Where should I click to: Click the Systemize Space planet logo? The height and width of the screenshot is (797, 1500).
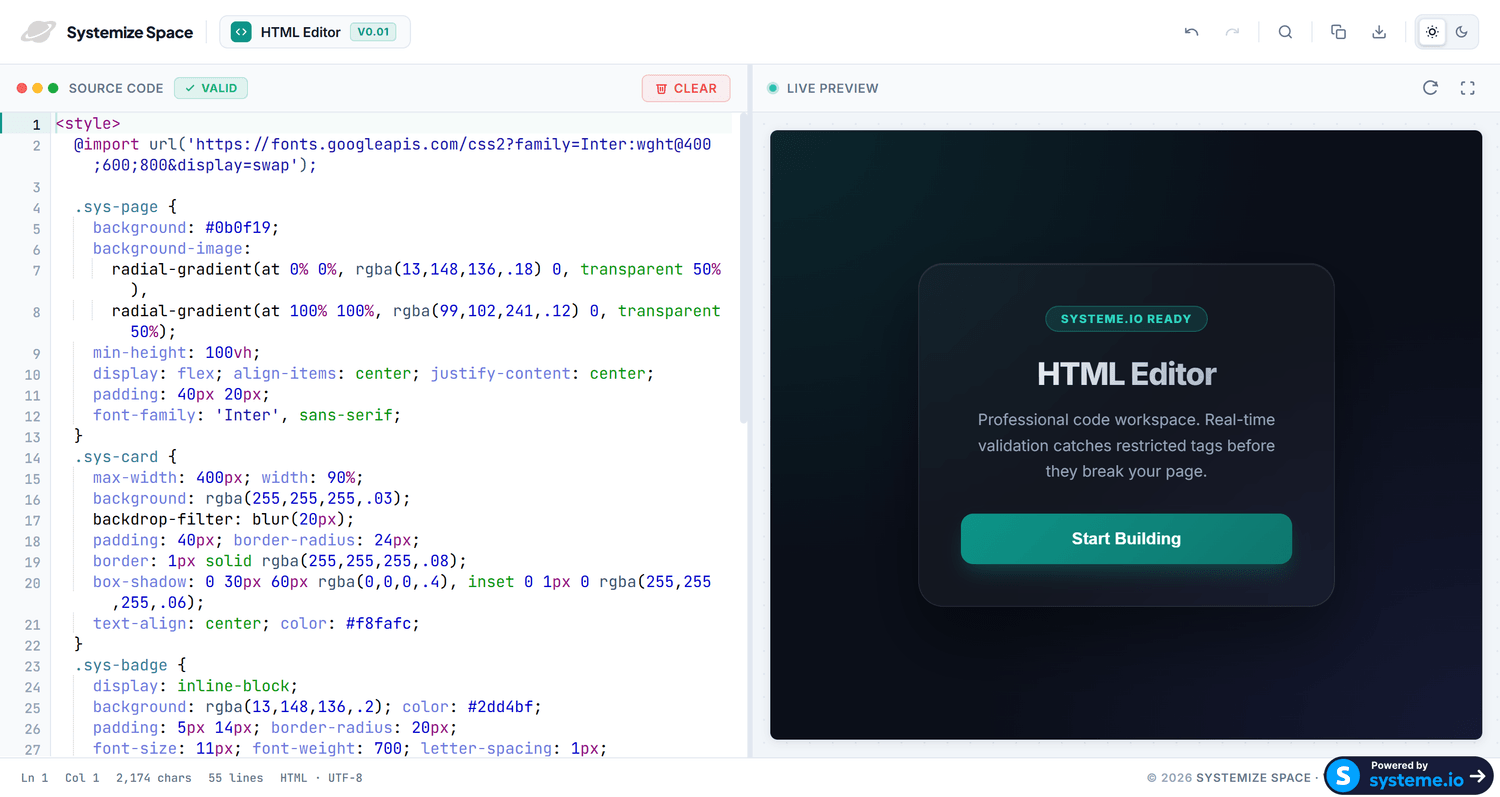tap(38, 32)
